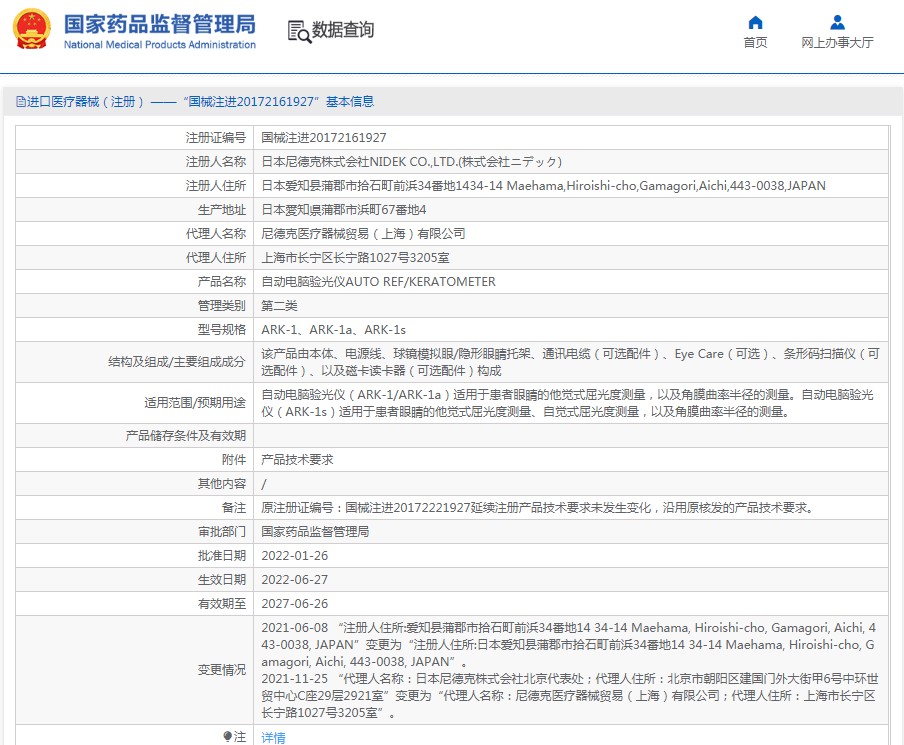904x745 pixels.
Task: Click the 适用范围/预期用途 description text
Action: (567, 403)
